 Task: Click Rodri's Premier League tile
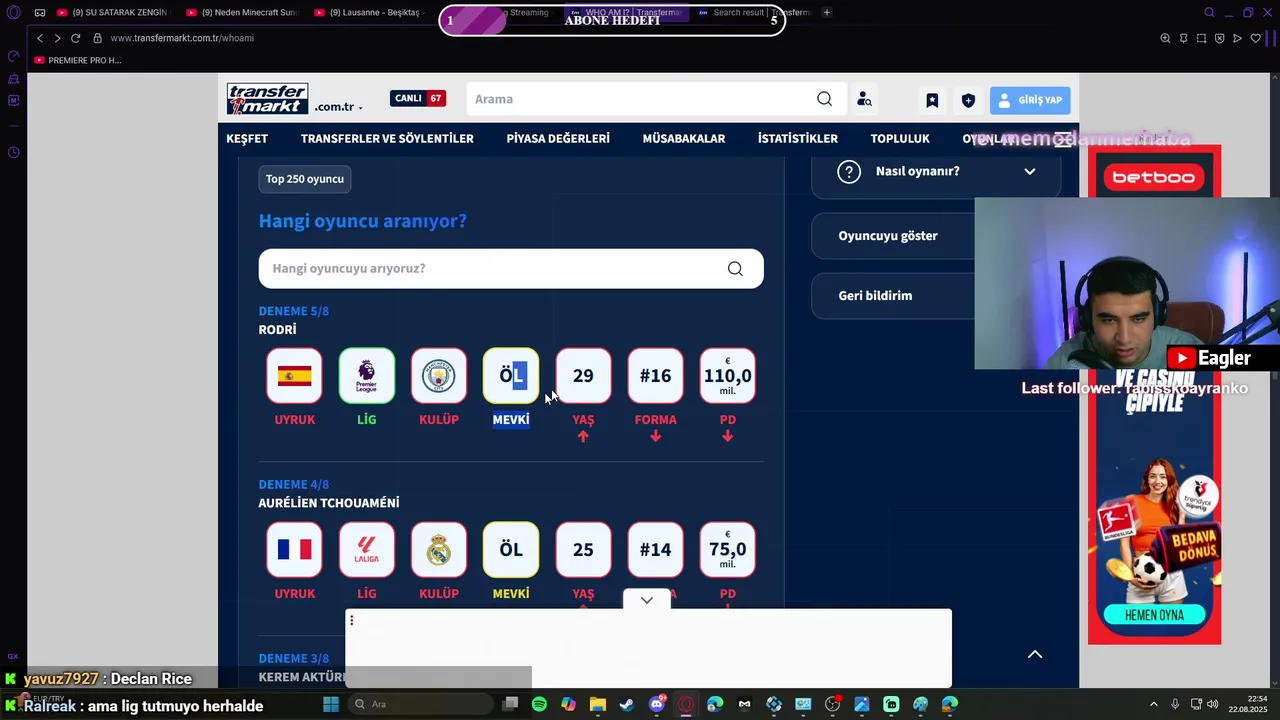click(x=367, y=376)
